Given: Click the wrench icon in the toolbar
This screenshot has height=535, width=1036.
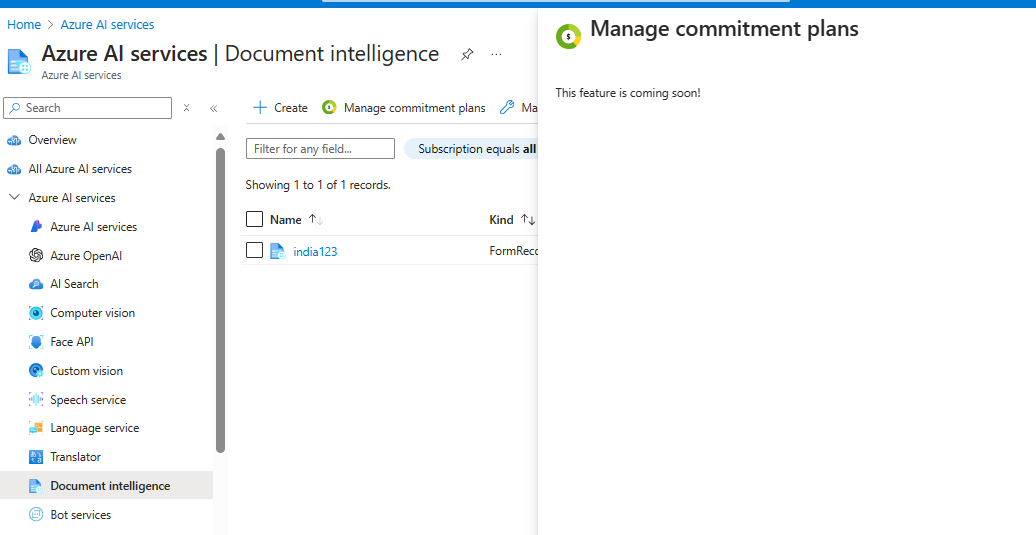Looking at the screenshot, I should tap(507, 108).
